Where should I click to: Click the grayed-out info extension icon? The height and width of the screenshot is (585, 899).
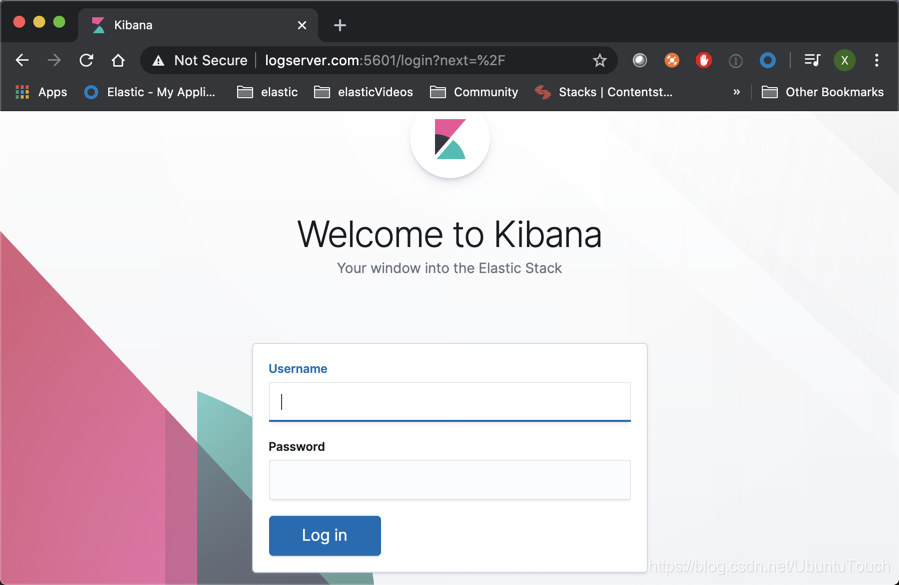click(x=736, y=60)
